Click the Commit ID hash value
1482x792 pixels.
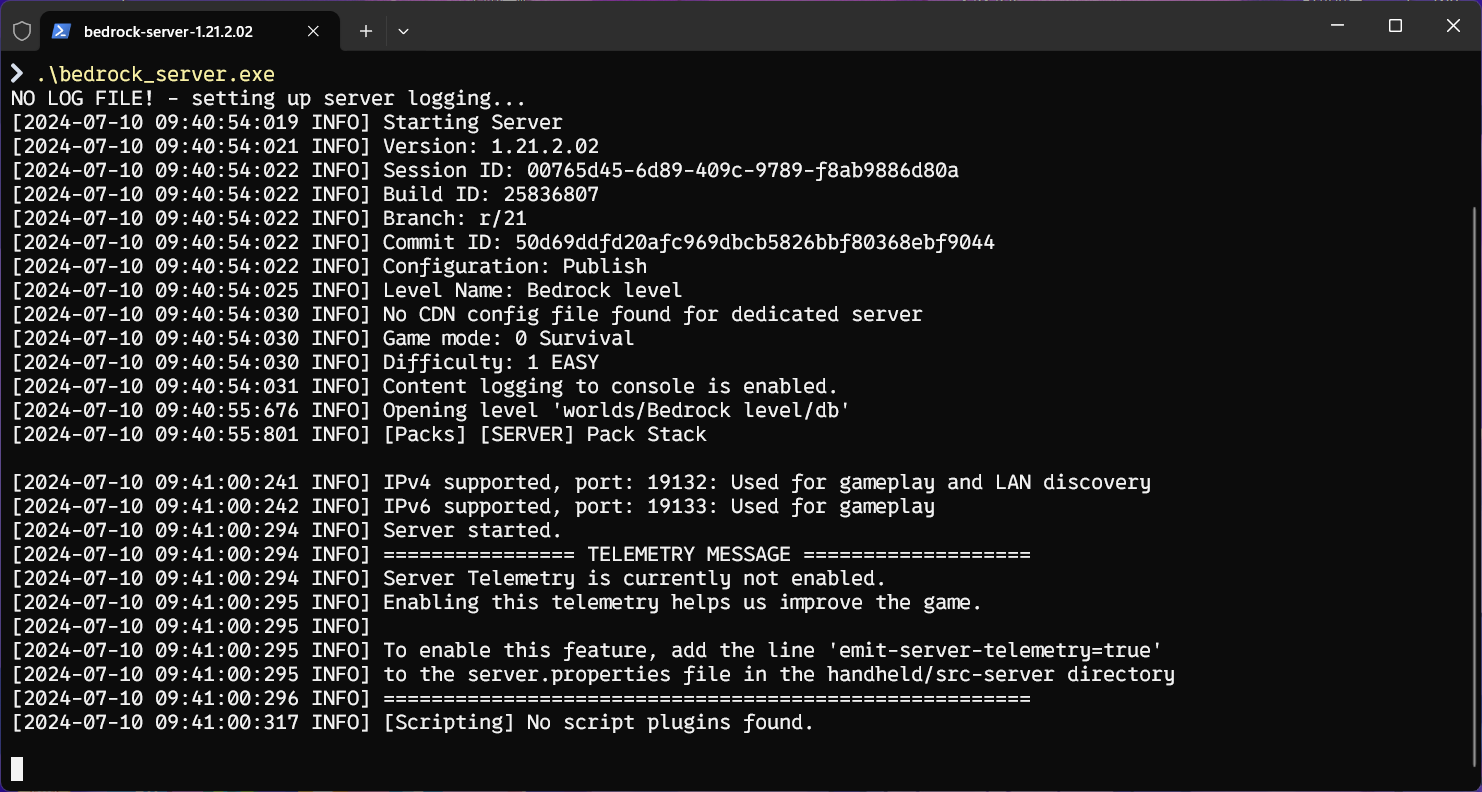click(x=754, y=242)
